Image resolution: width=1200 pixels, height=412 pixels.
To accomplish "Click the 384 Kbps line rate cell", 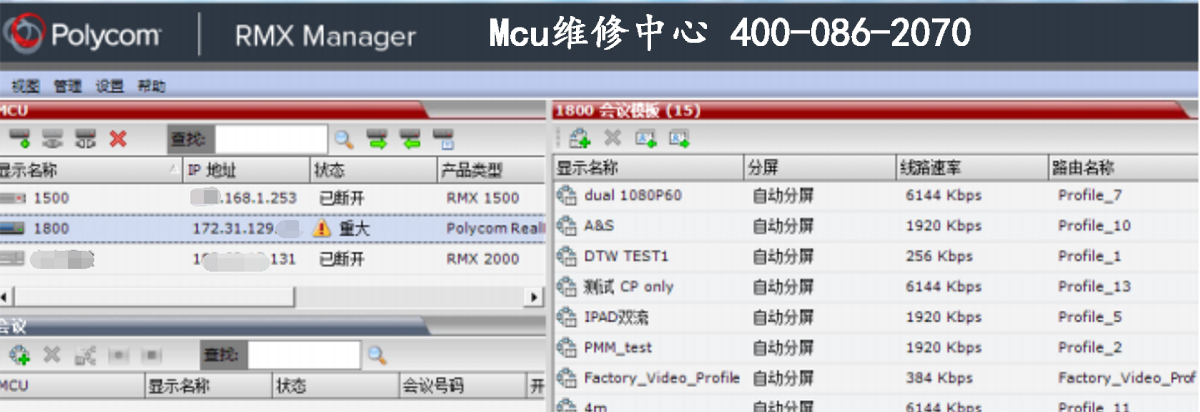I will (939, 378).
